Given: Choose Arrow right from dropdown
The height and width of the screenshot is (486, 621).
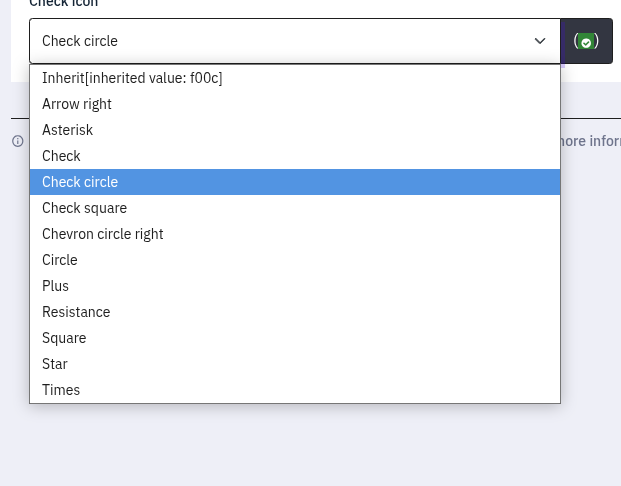Looking at the screenshot, I should pos(77,104).
